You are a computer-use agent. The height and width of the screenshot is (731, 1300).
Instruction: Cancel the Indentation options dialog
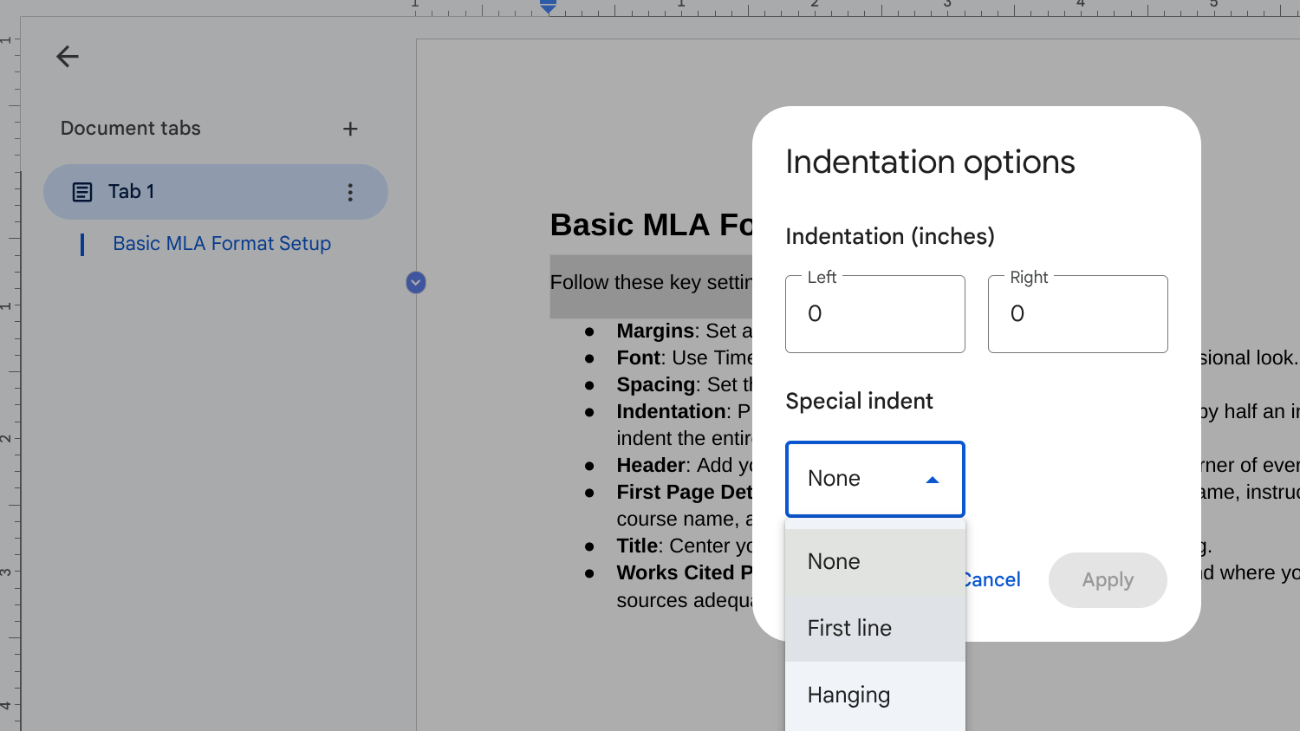(x=990, y=580)
